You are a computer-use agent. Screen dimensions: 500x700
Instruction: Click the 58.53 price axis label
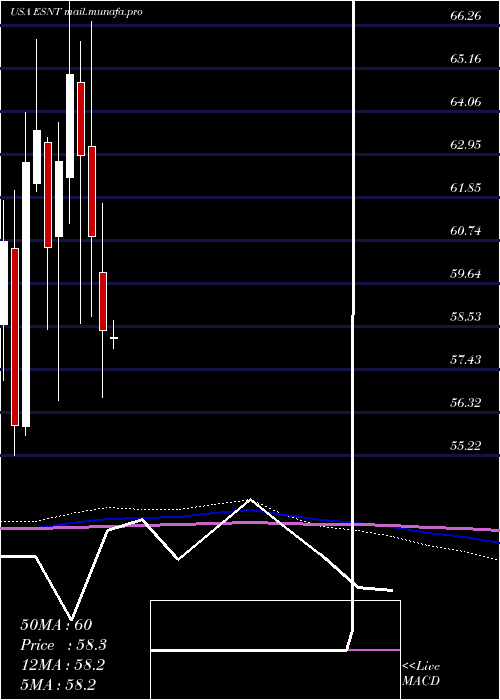[466, 317]
